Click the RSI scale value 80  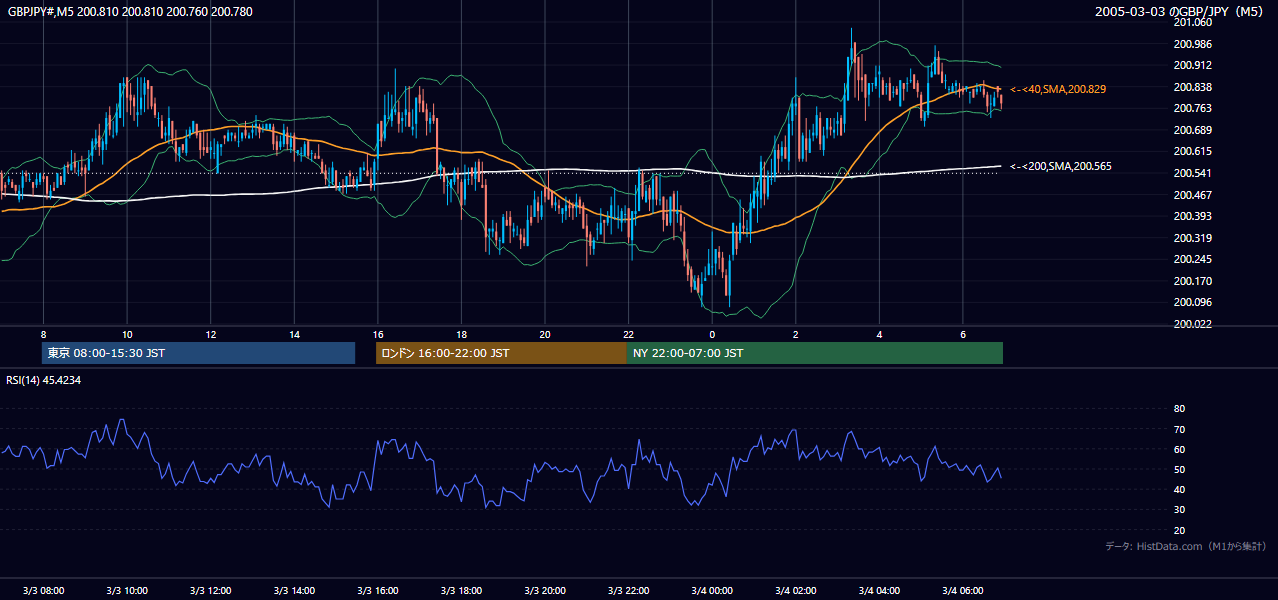pos(1180,409)
